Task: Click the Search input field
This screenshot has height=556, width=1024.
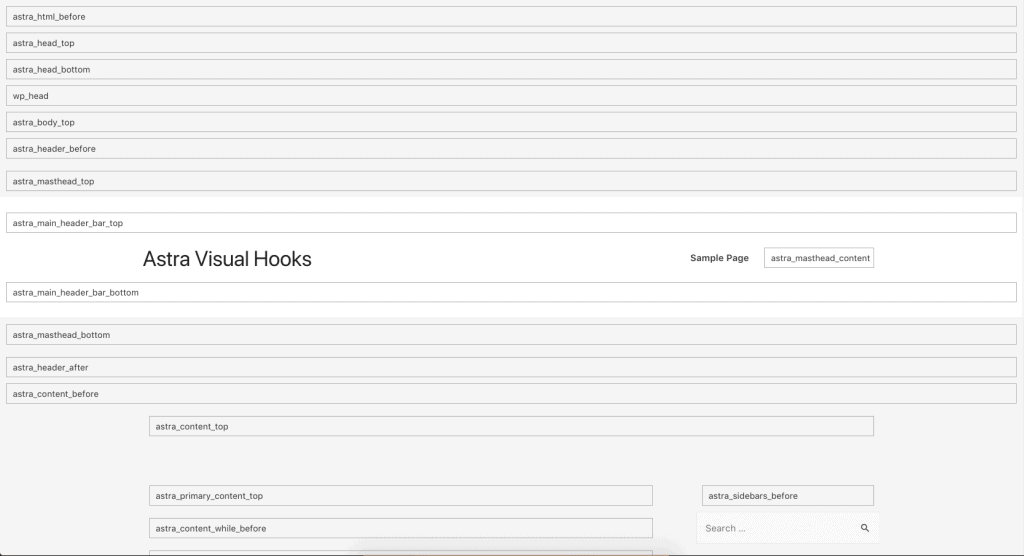Action: pos(787,528)
